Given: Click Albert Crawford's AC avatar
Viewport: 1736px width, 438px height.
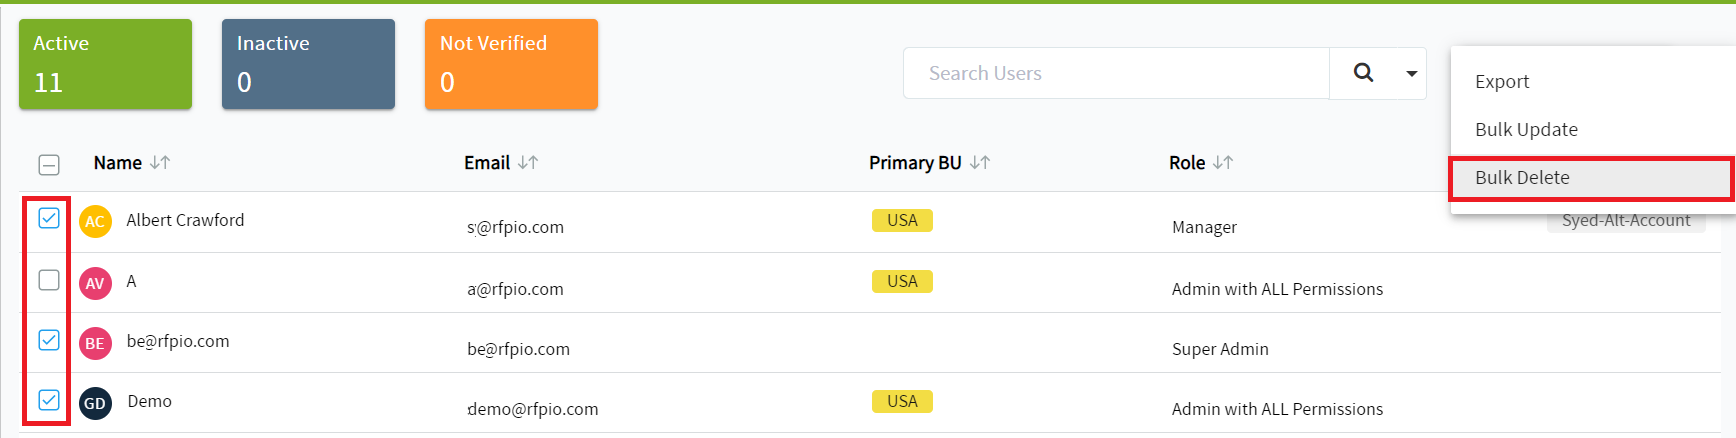Looking at the screenshot, I should click(95, 222).
